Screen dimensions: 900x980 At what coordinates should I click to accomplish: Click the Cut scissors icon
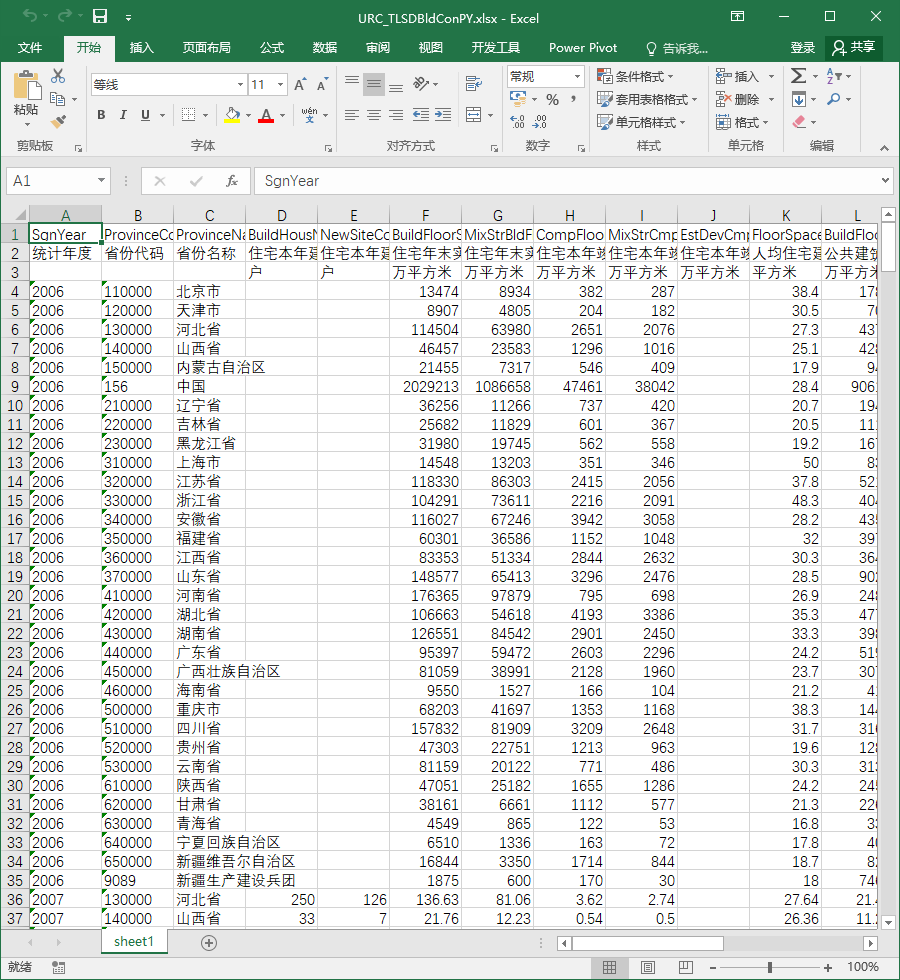click(x=58, y=76)
